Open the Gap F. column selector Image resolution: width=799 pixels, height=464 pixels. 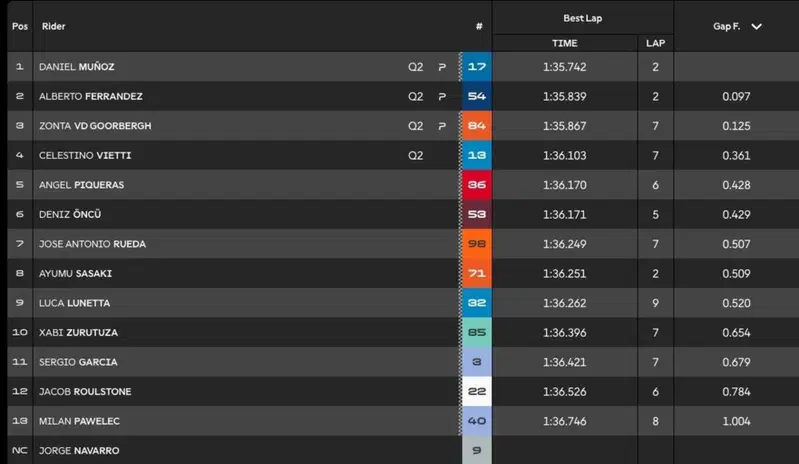point(737,26)
